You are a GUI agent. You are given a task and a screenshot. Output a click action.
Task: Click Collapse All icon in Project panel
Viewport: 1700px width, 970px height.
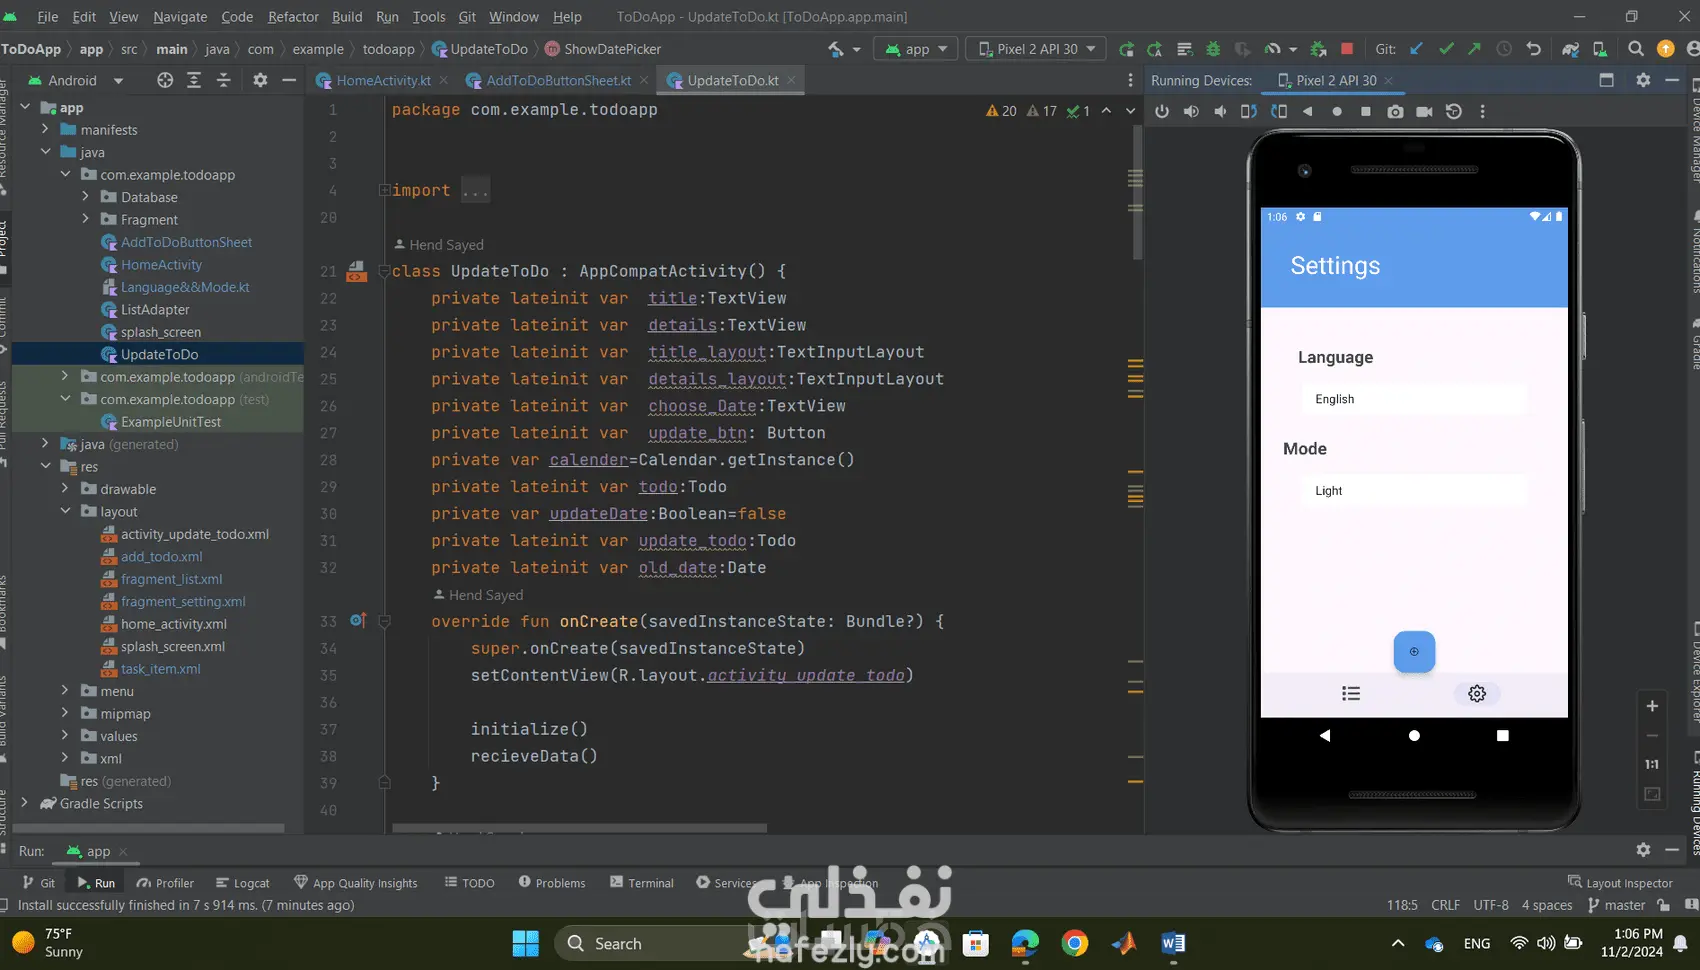223,80
